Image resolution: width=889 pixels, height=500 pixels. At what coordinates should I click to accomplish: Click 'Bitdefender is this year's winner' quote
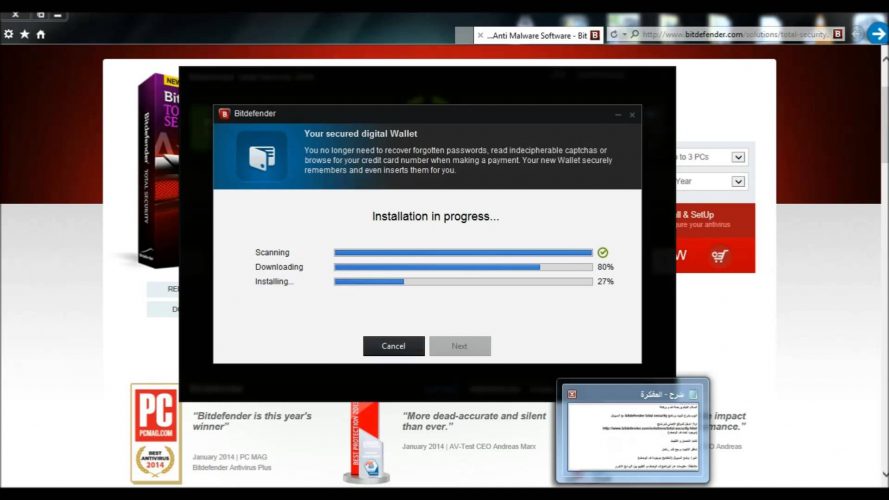coord(252,421)
